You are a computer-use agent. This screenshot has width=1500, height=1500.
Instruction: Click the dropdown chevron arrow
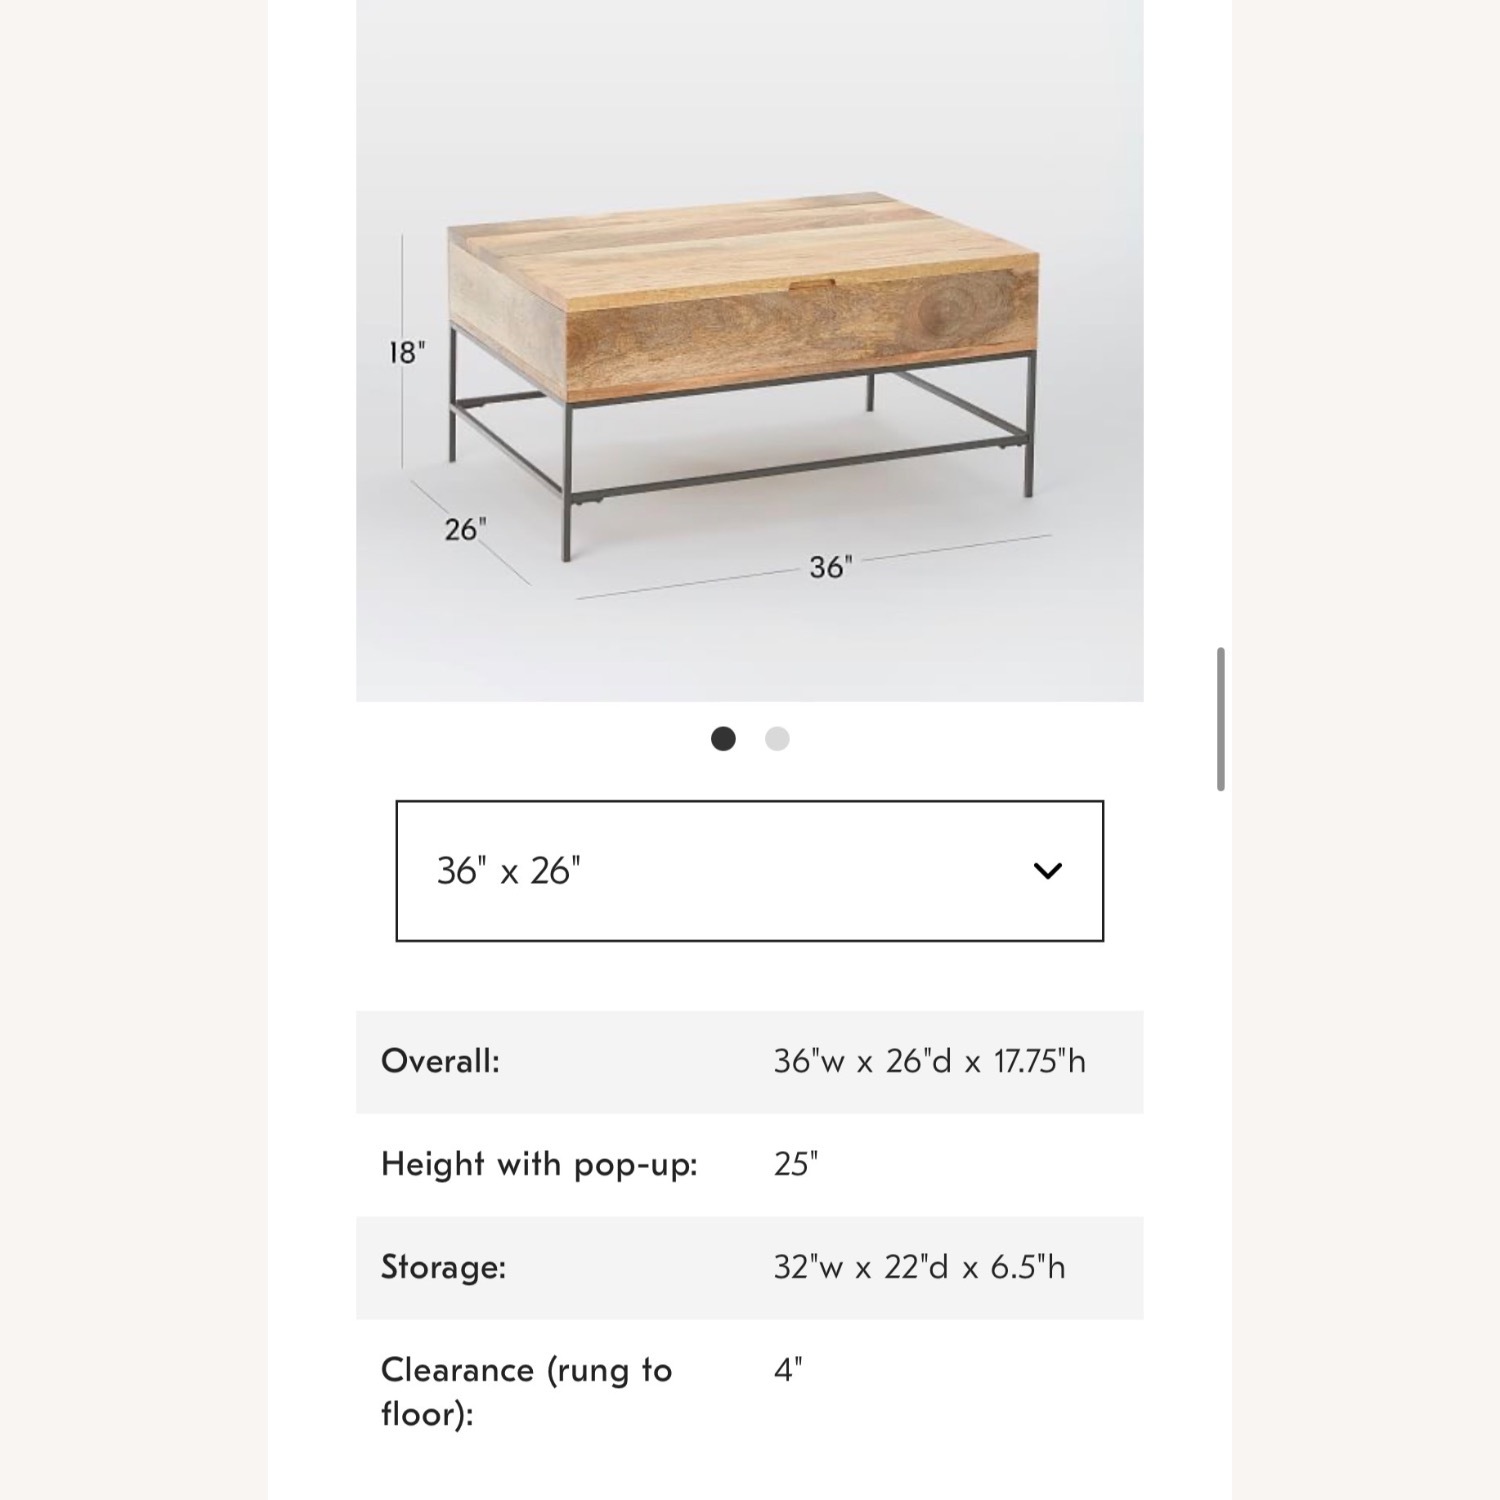pos(1046,871)
